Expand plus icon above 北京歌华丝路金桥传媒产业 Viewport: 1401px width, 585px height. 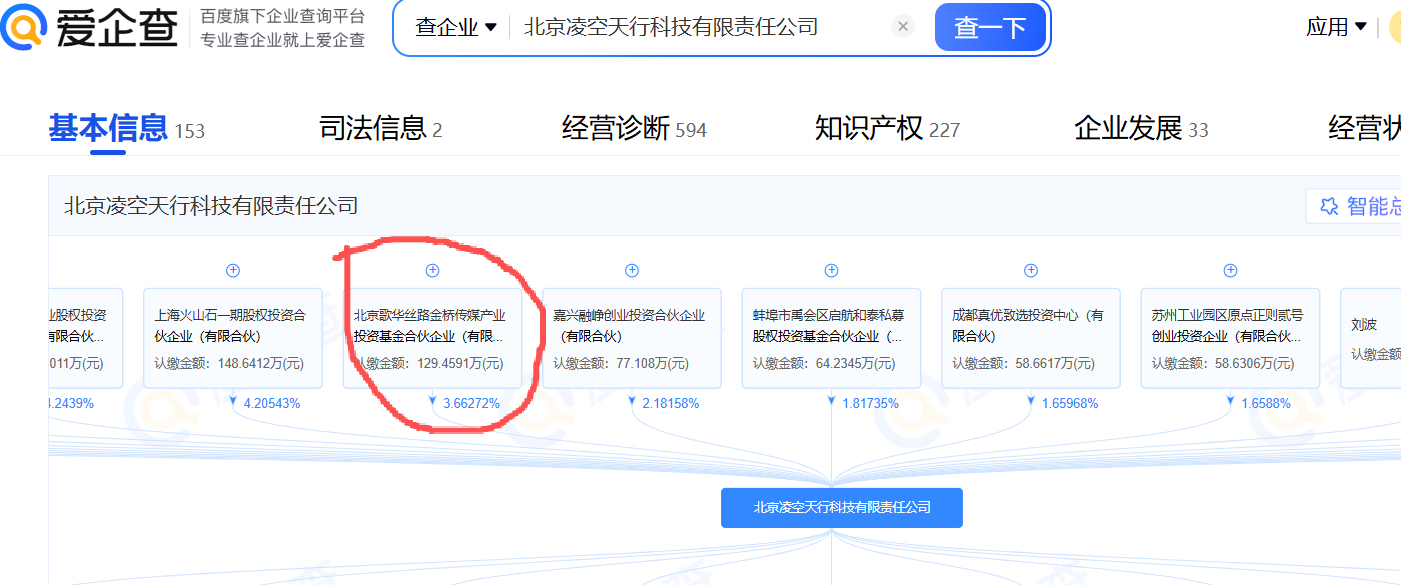click(432, 270)
